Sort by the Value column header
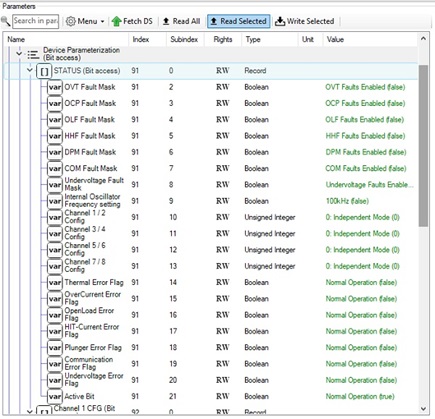 click(x=370, y=39)
